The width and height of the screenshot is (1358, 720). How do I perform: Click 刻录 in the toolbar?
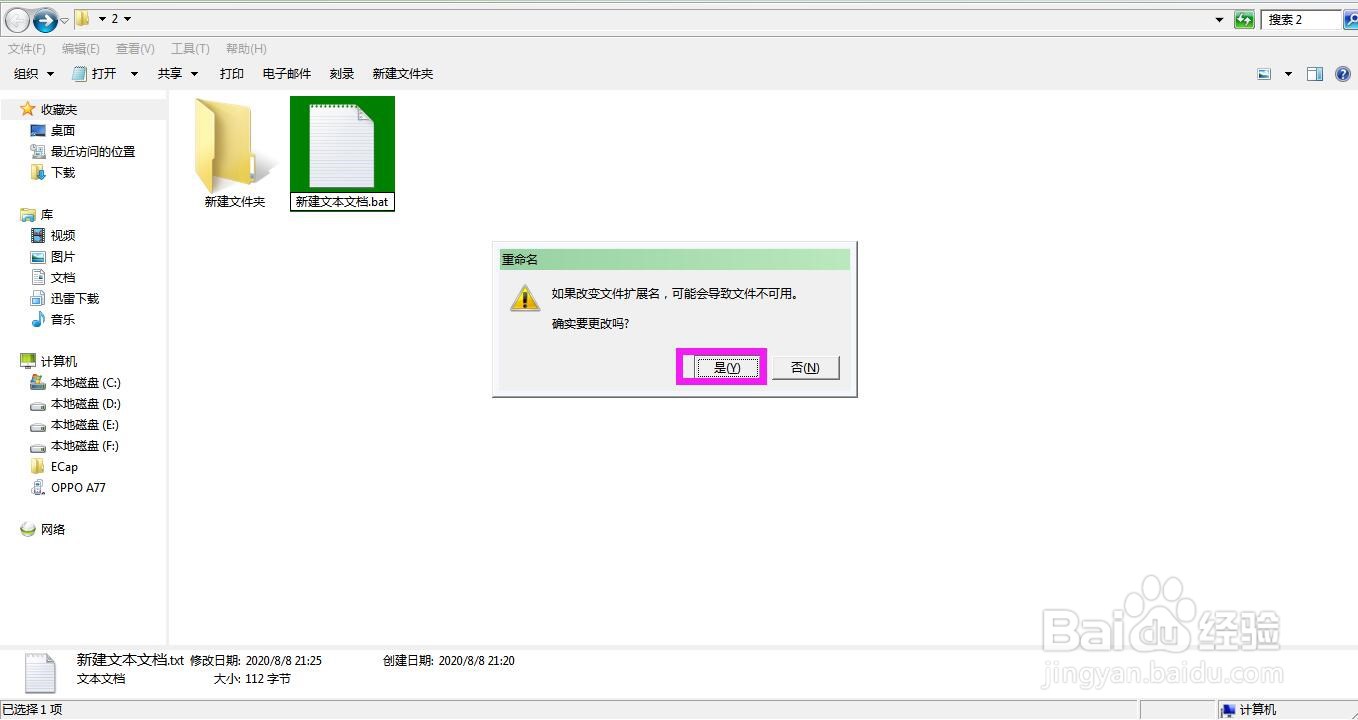(342, 74)
